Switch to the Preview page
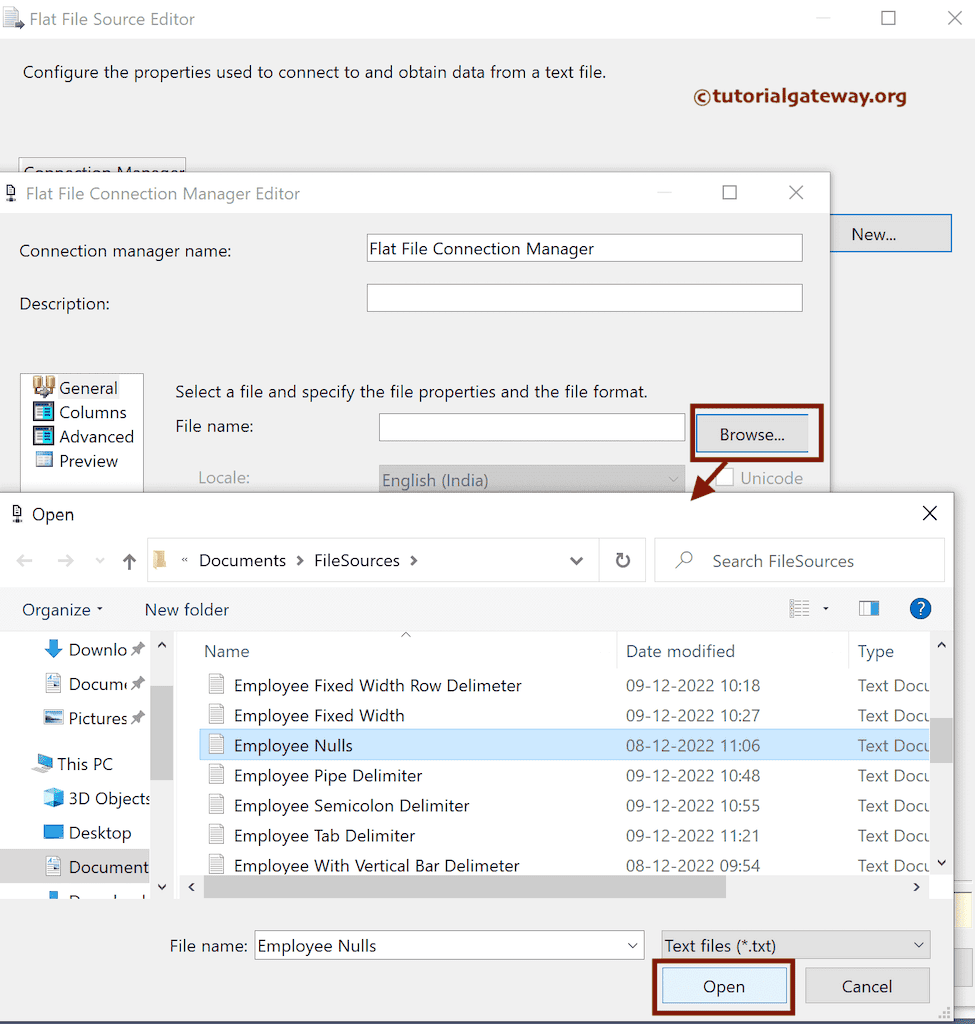 coord(91,460)
